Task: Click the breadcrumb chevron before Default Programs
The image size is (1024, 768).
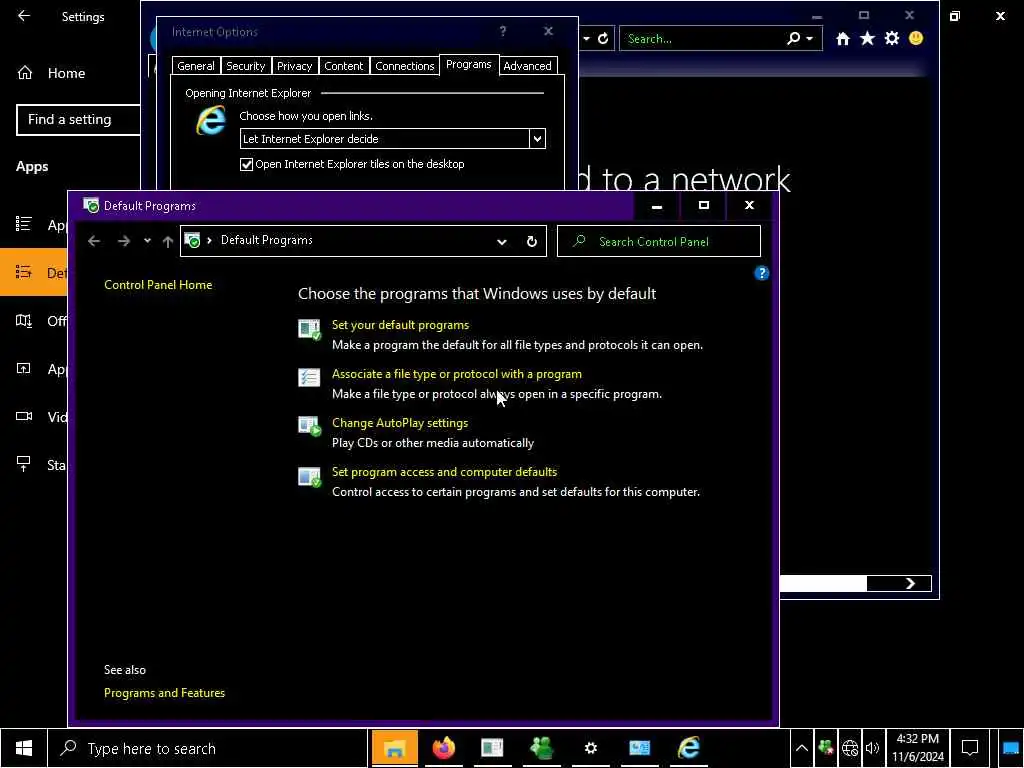Action: click(209, 240)
